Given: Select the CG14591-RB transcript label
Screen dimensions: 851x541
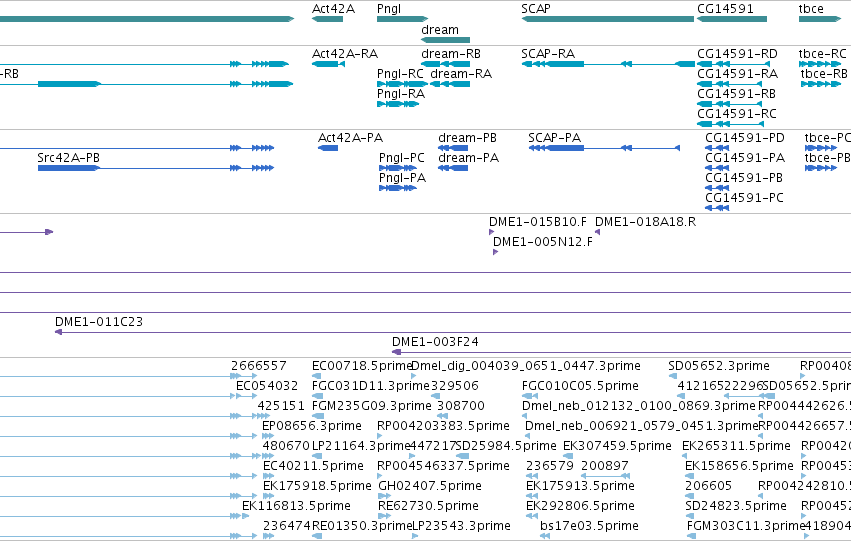Looking at the screenshot, I should (x=736, y=94).
